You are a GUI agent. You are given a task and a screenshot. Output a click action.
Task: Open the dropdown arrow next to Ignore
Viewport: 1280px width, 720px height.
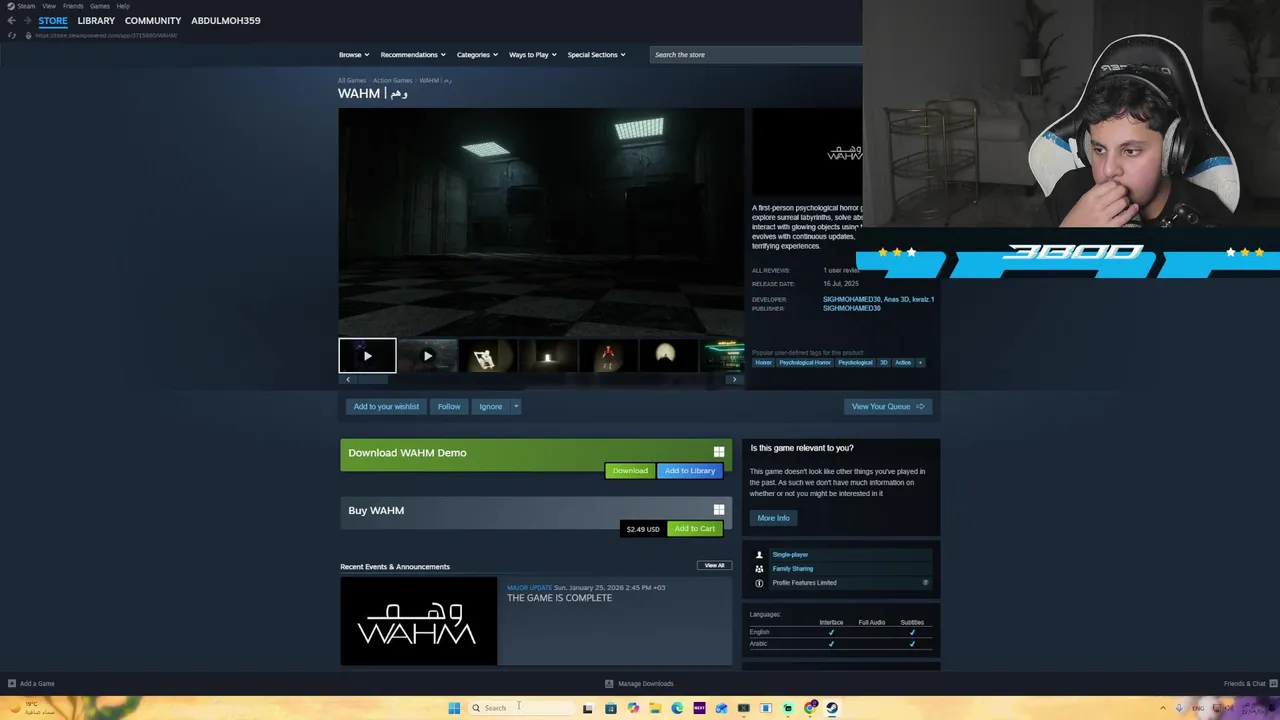[516, 406]
